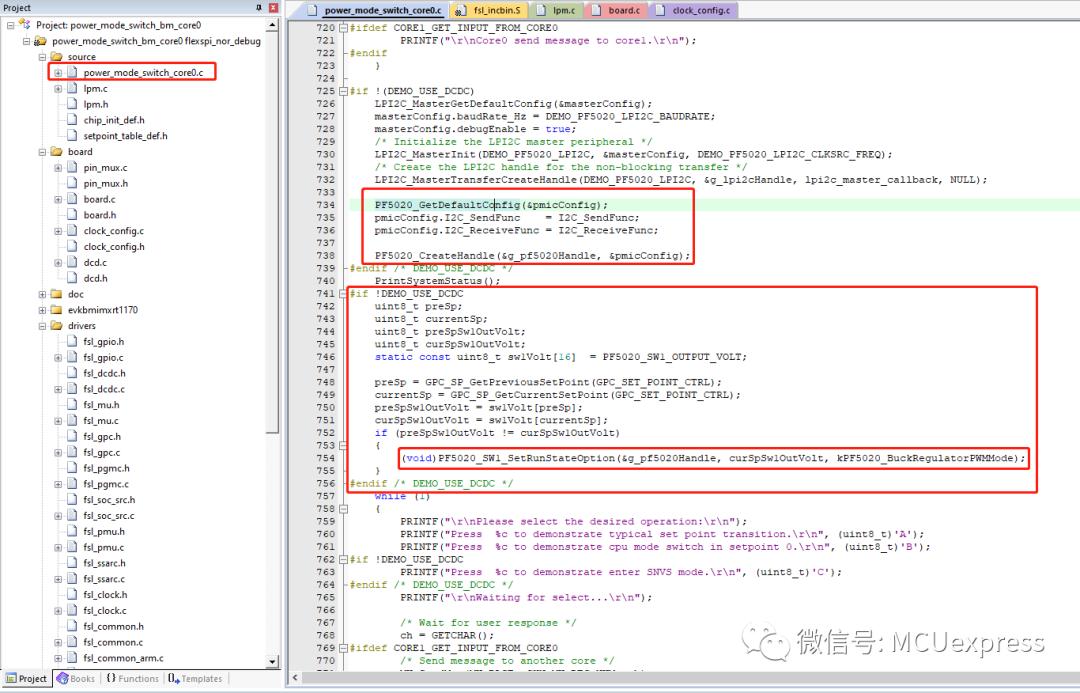Select clock_config.c in the project tree
This screenshot has height=693, width=1080.
114,231
